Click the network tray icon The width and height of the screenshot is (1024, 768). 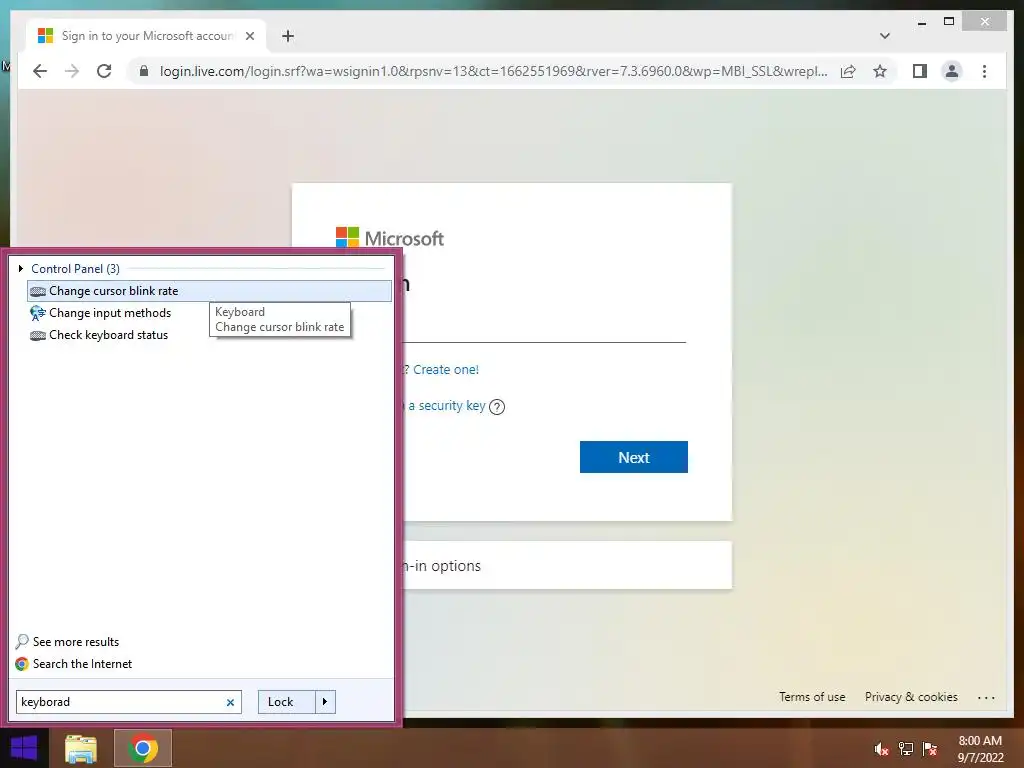906,749
